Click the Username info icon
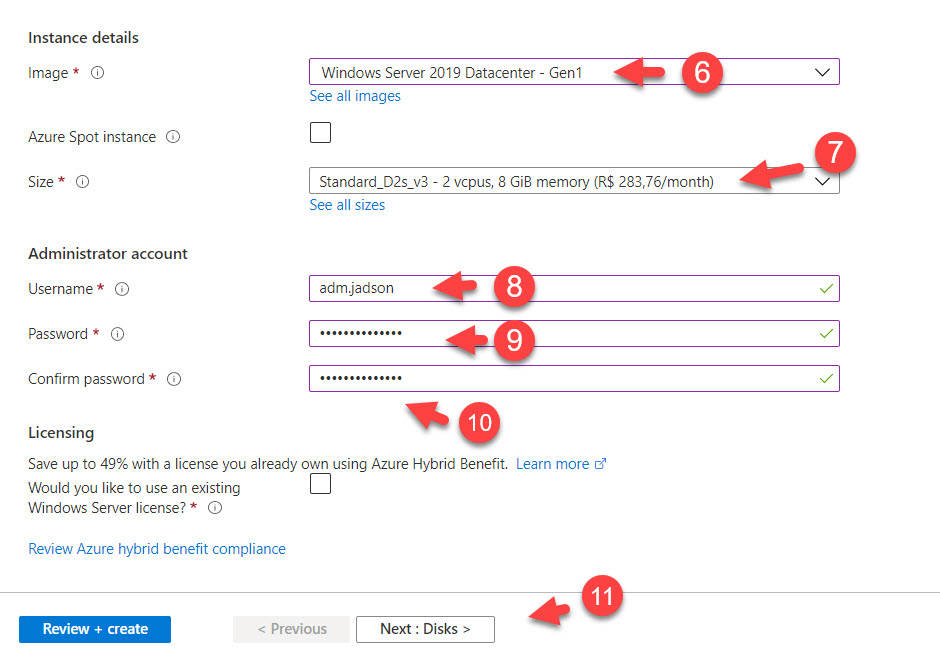 (x=122, y=289)
